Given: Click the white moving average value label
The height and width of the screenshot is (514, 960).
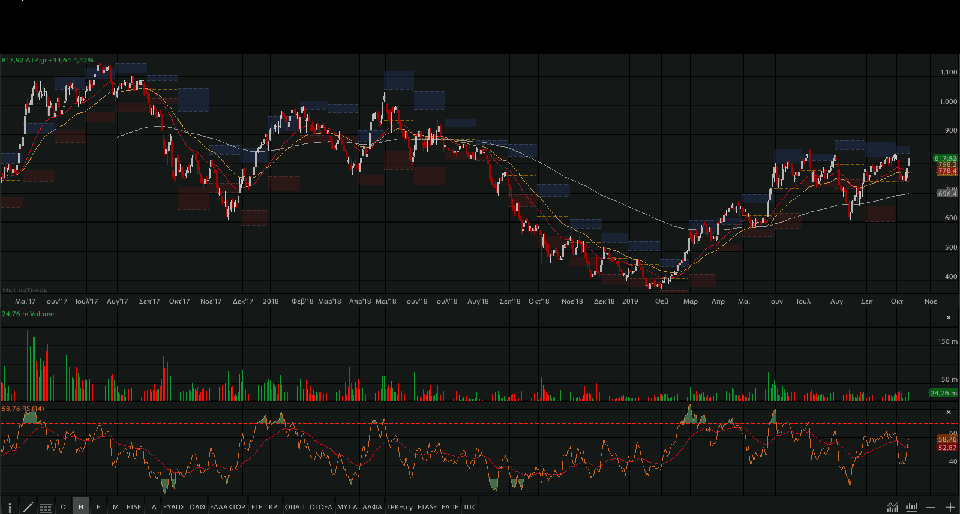Looking at the screenshot, I should pos(946,193).
